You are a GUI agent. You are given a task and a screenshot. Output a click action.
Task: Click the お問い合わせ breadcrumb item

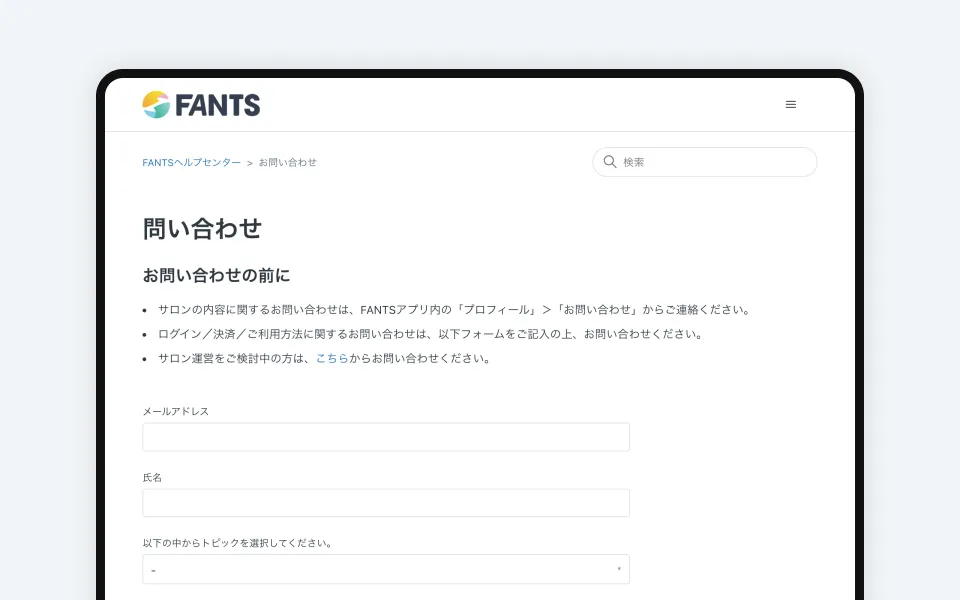(x=288, y=163)
